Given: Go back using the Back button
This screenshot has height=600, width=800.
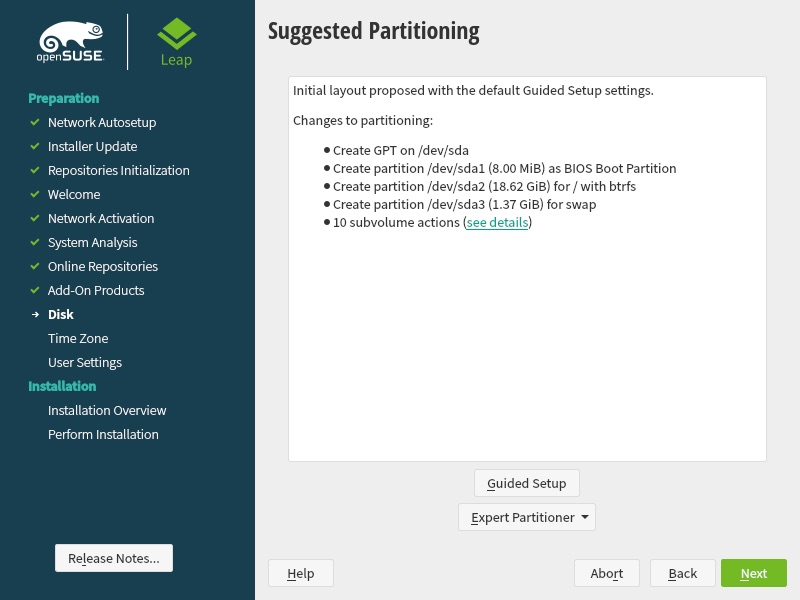Looking at the screenshot, I should tap(683, 573).
